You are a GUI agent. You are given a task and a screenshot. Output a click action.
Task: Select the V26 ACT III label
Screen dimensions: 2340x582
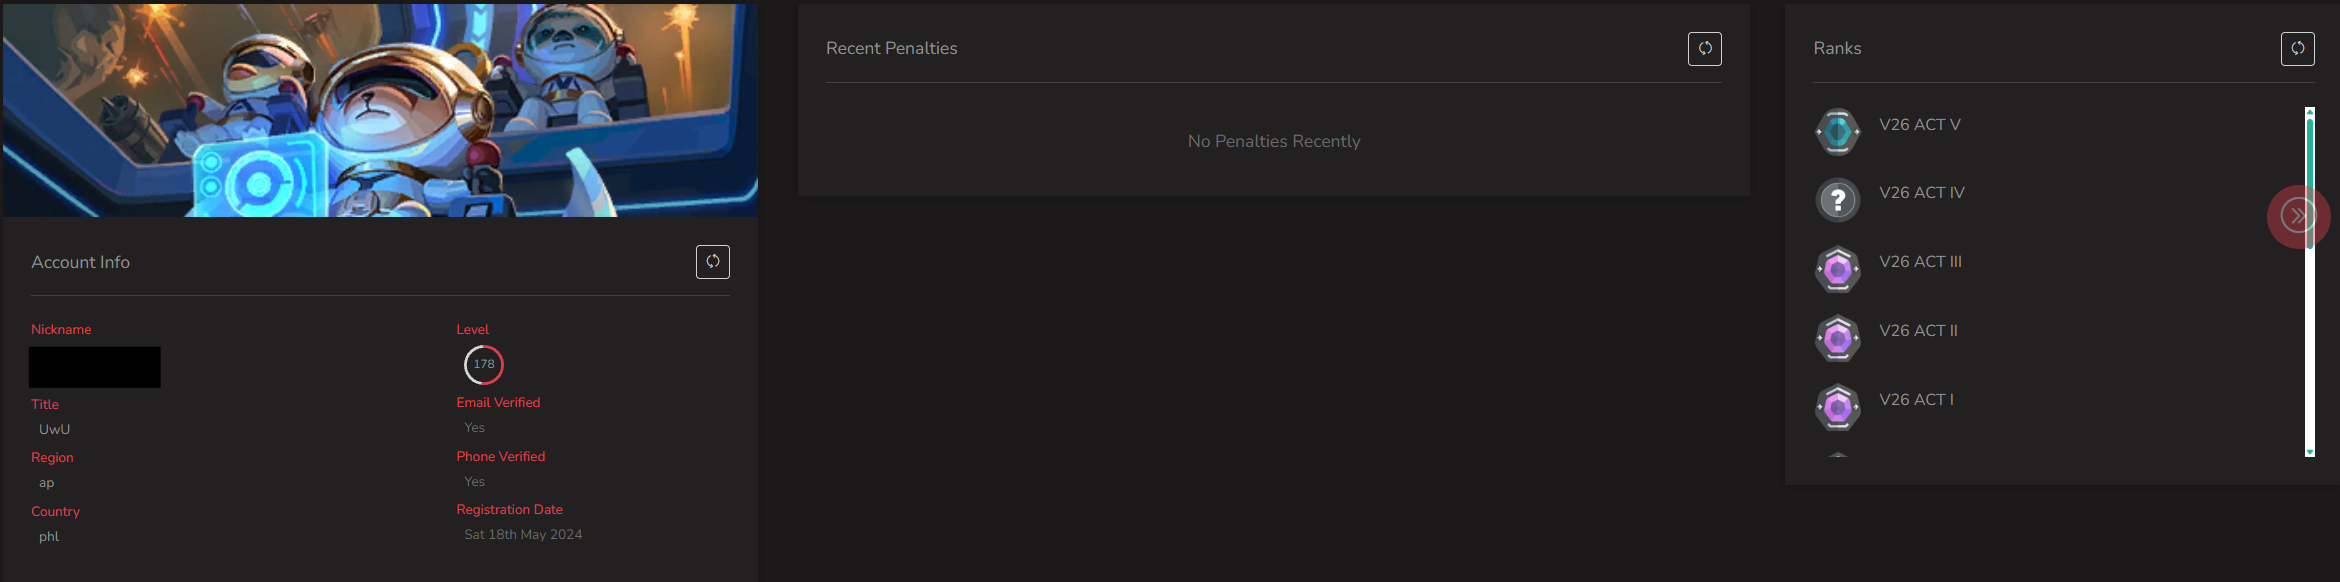click(1920, 261)
